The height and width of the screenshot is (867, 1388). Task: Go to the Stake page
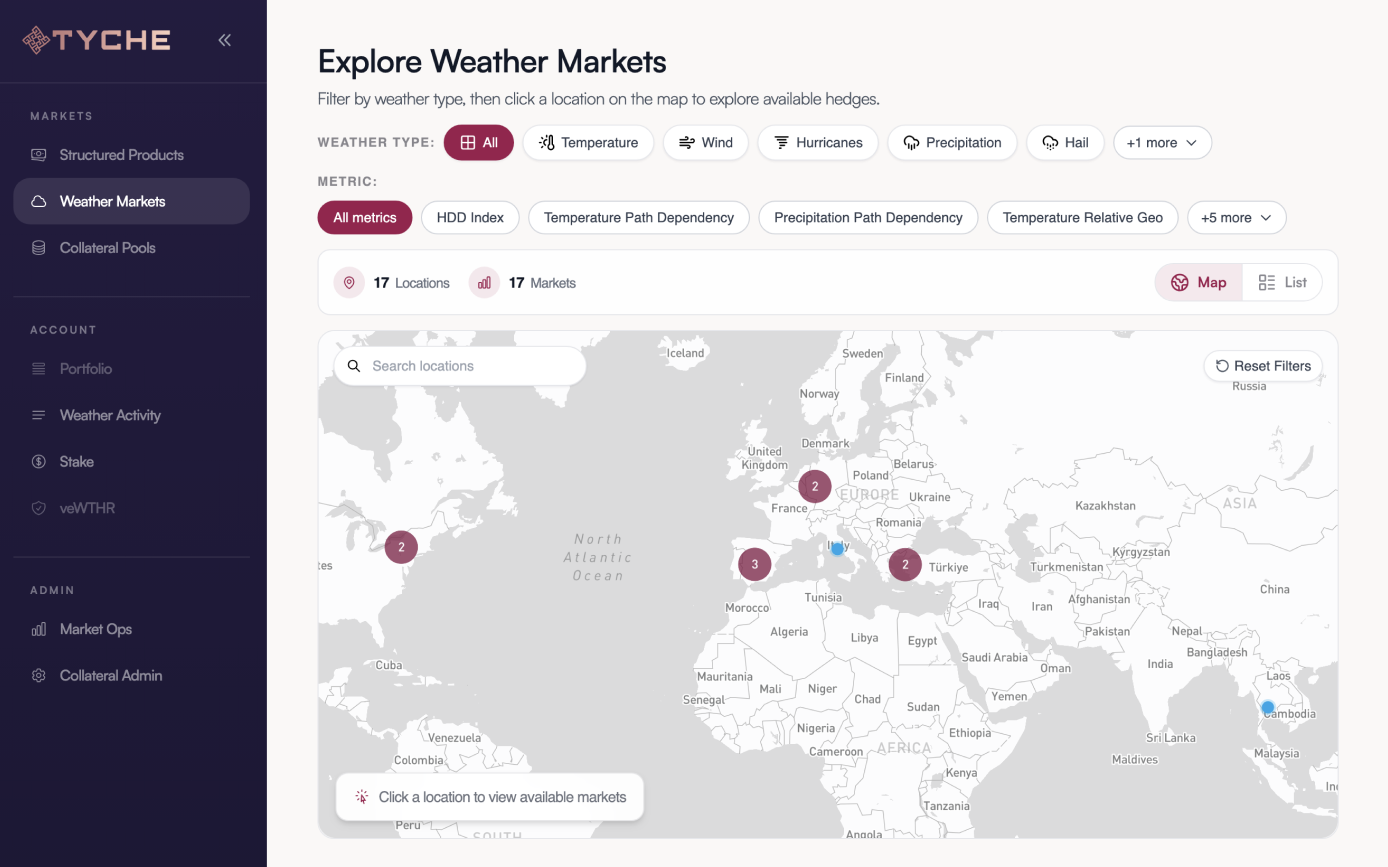click(76, 462)
